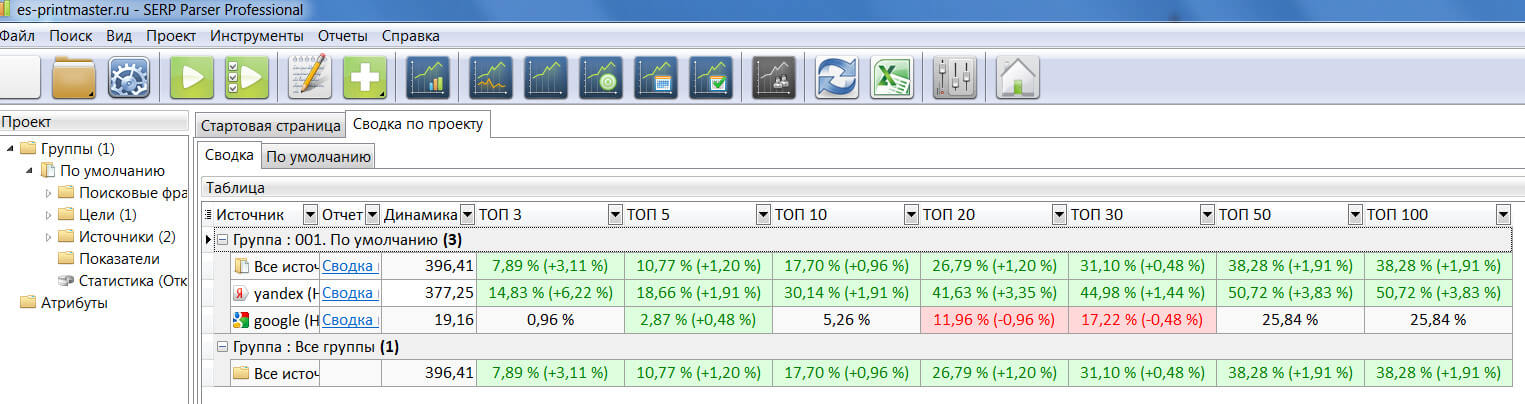Open ТОП 3 column filter dropdown
Viewport: 1525px width, 404px height.
(615, 215)
